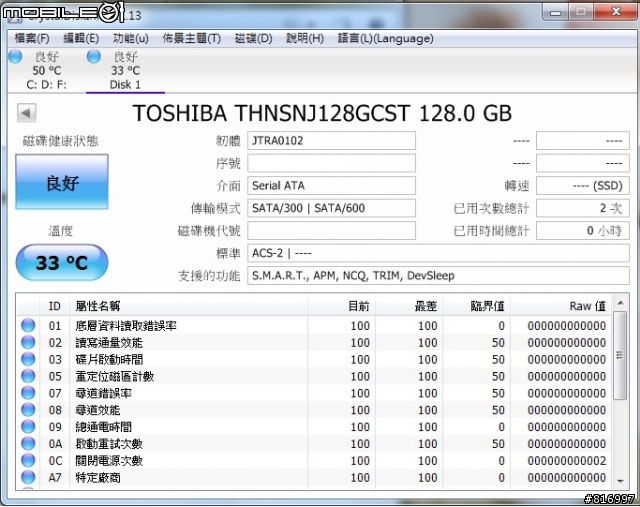Select attribute row 讀寫通量效能
Screen dimensions: 640x507
tap(314, 342)
